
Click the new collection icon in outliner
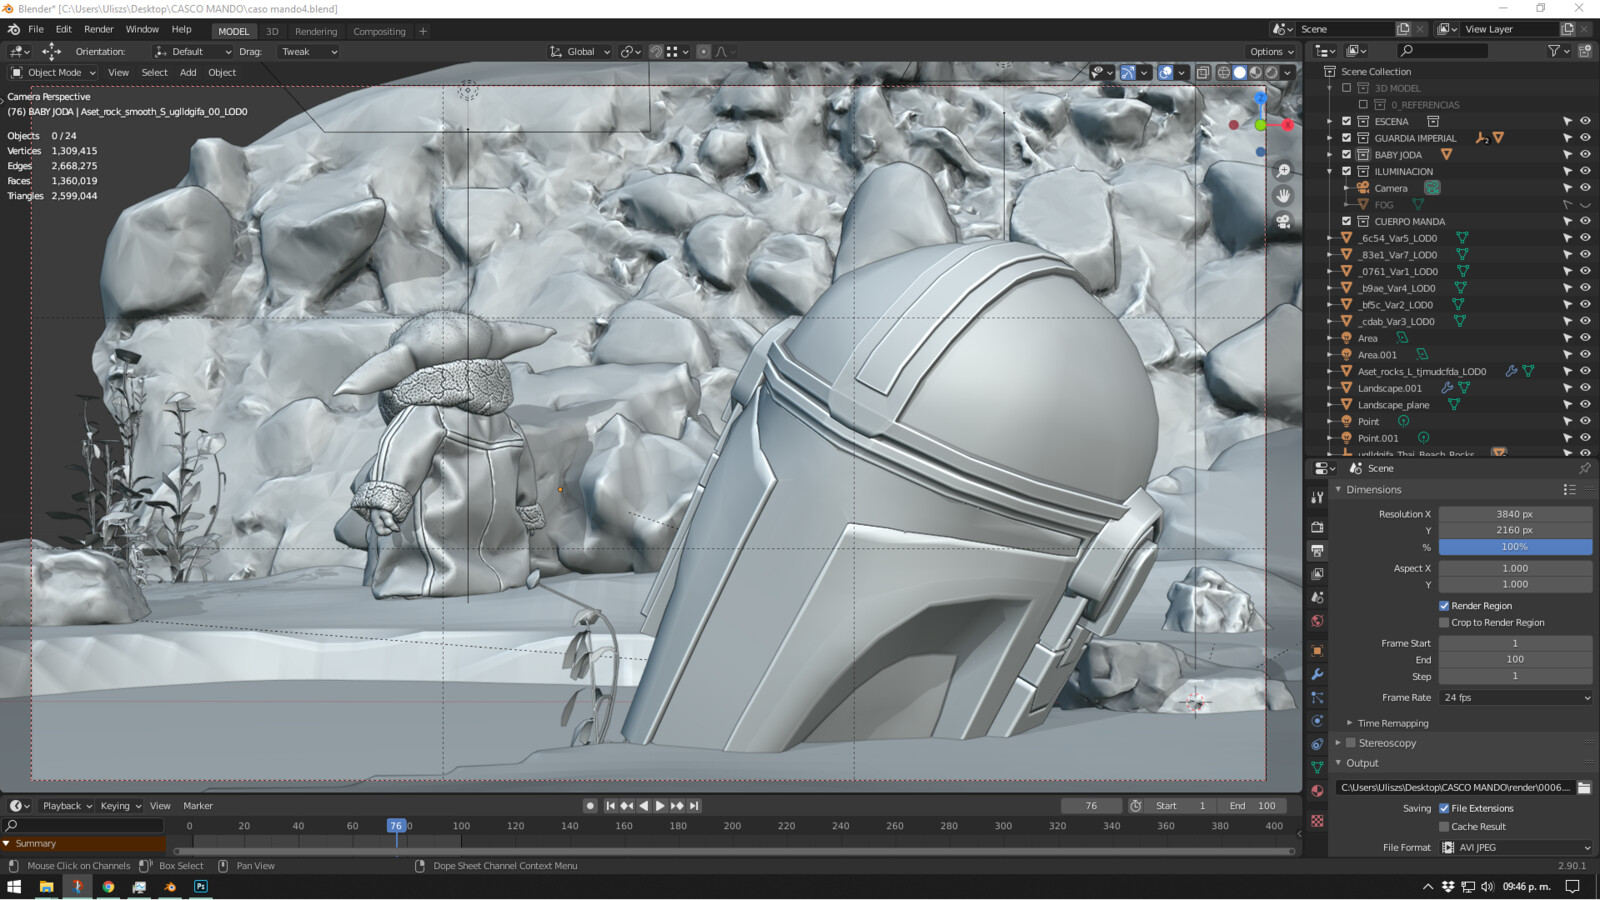pos(1585,51)
